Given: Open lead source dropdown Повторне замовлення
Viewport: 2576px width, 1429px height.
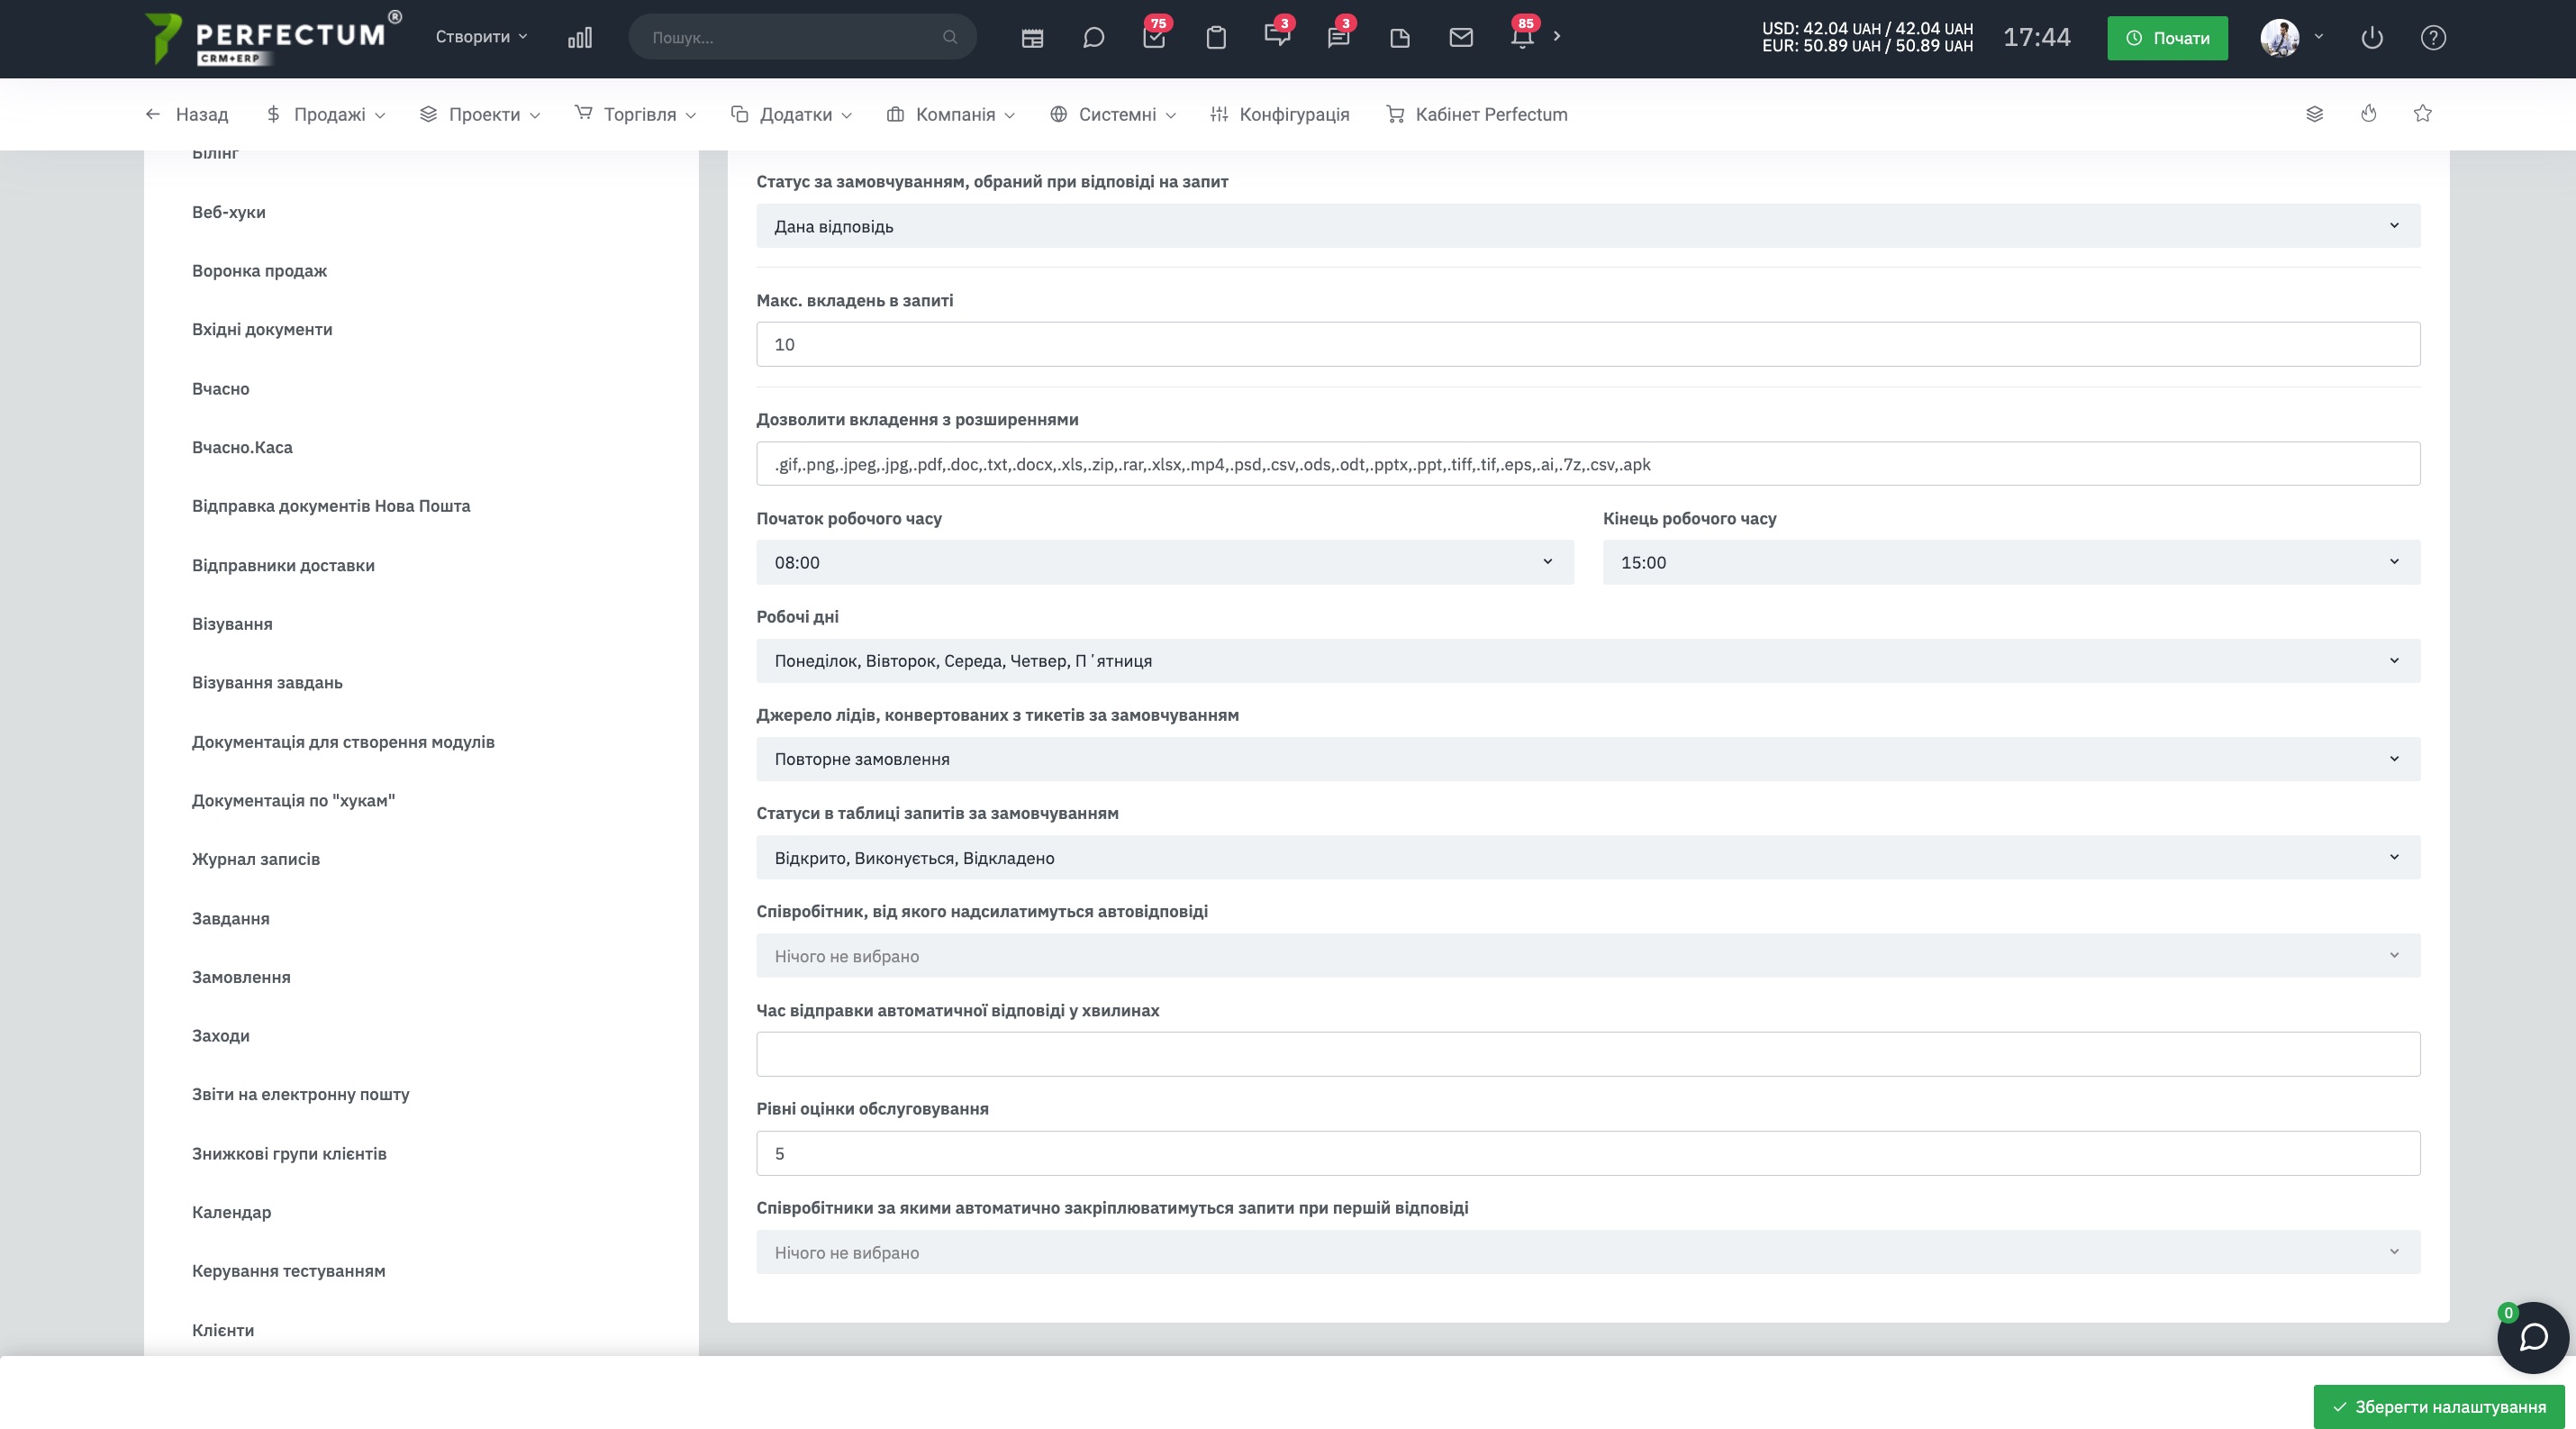Looking at the screenshot, I should (x=1588, y=759).
